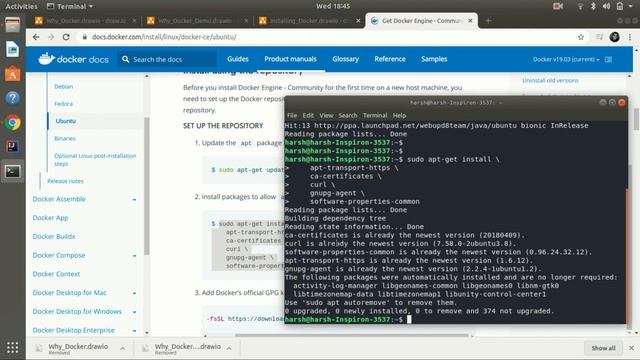The image size is (640, 360).
Task: Jump to Uninstall old versions section
Action: (x=550, y=80)
